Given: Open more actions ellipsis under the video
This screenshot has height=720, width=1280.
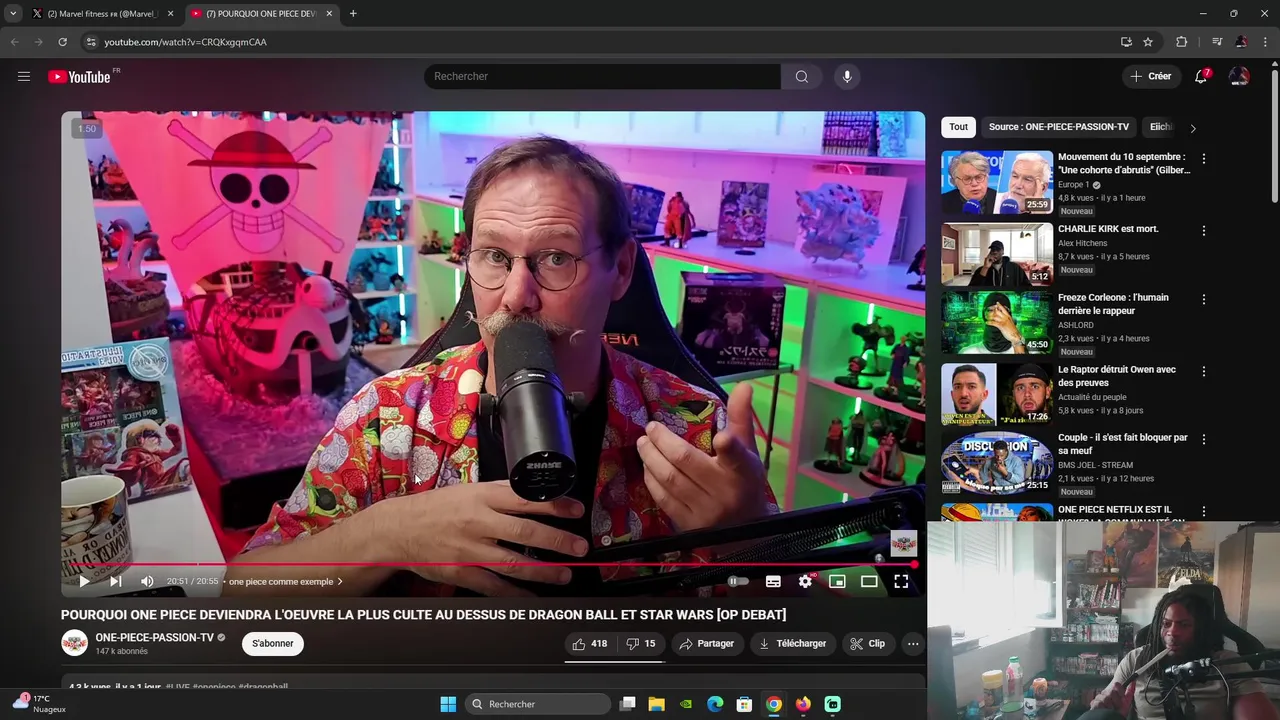Looking at the screenshot, I should tap(913, 644).
